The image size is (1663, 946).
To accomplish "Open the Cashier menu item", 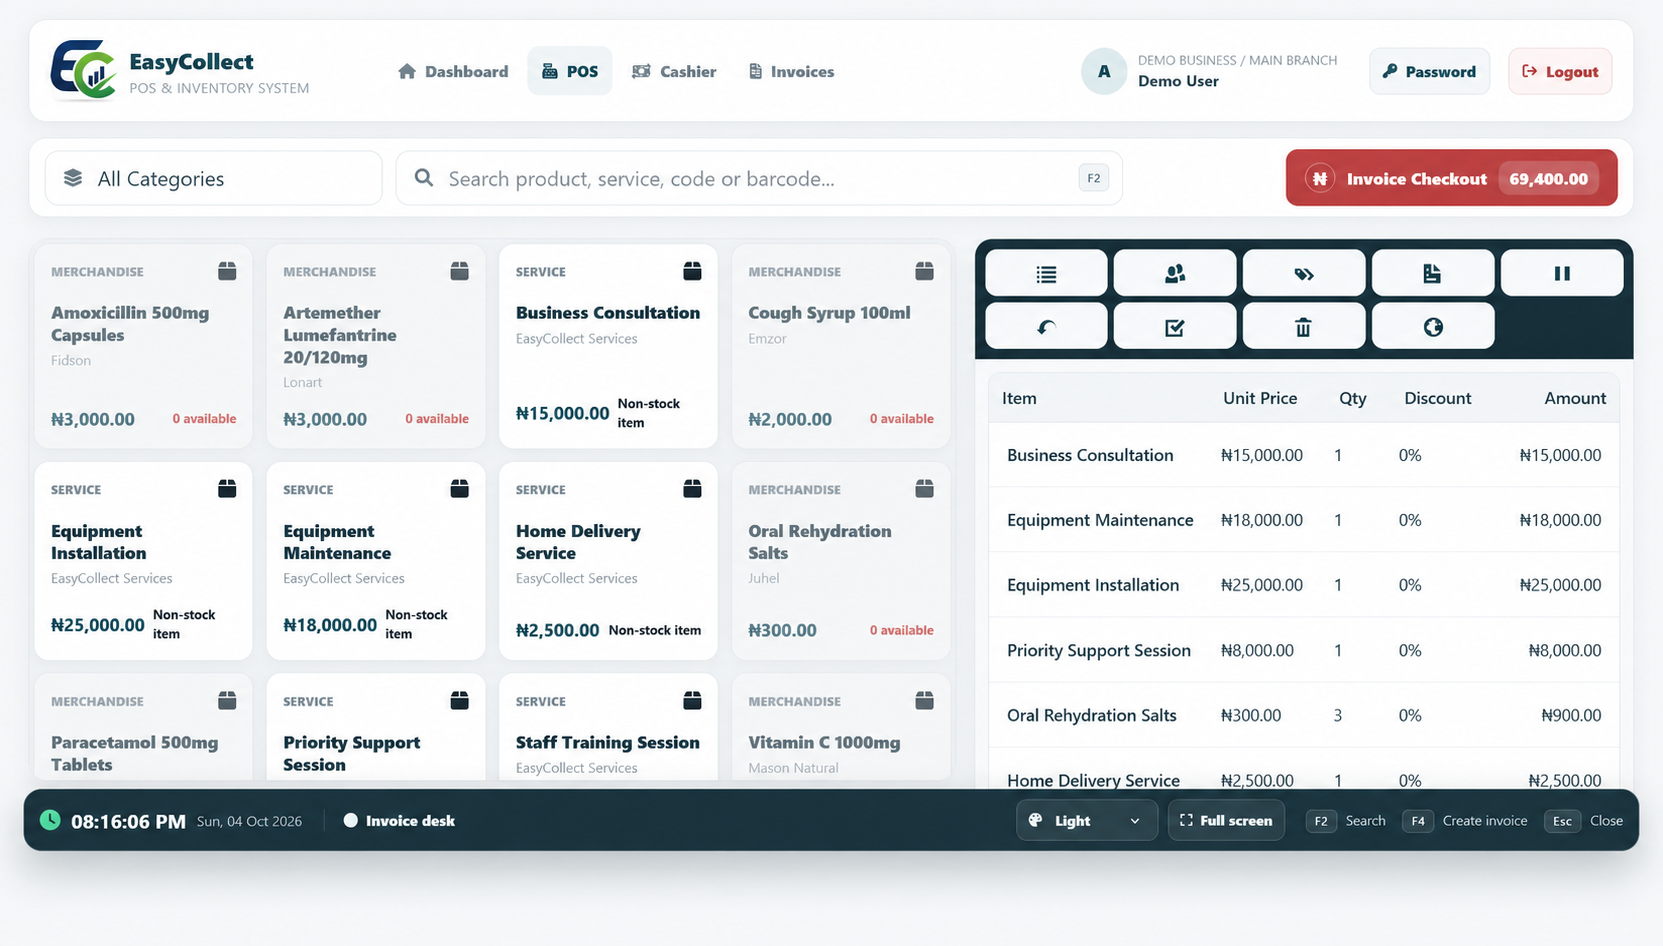I will pos(674,71).
